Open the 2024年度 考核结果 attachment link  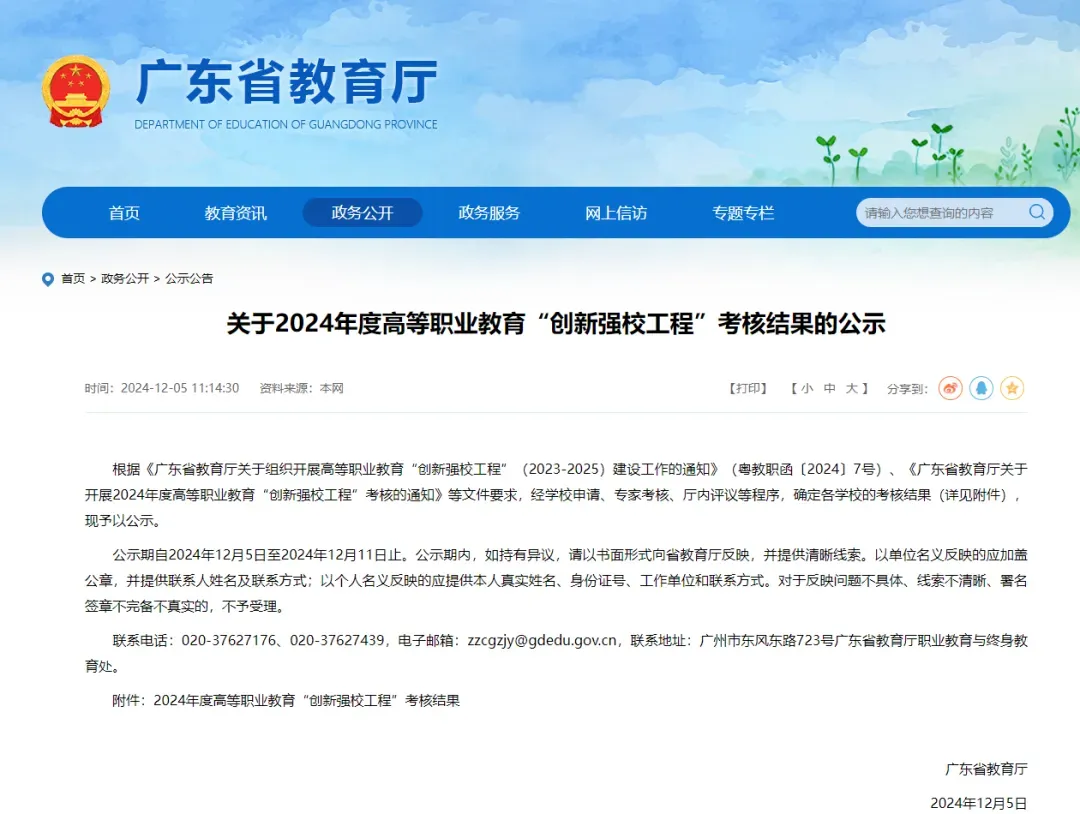click(306, 701)
